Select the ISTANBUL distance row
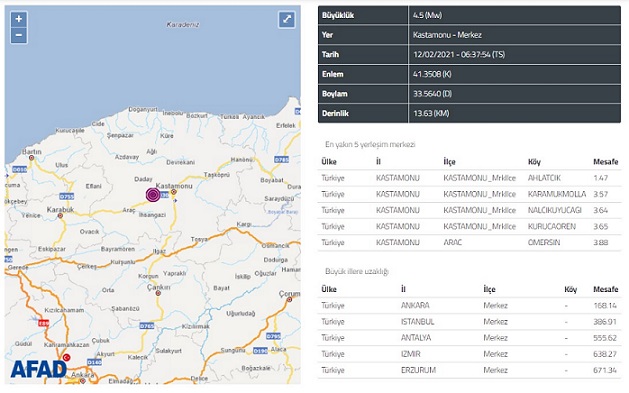Viewport: 629px width, 393px height. [x=469, y=322]
